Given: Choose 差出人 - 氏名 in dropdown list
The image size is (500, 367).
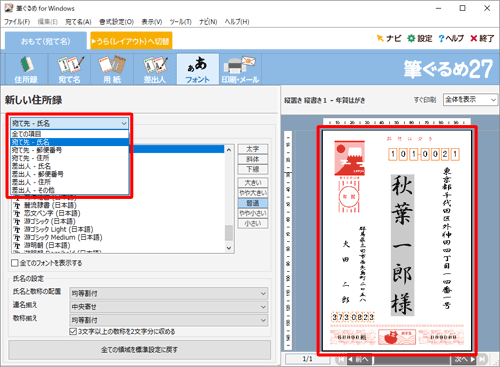Looking at the screenshot, I should click(69, 166).
